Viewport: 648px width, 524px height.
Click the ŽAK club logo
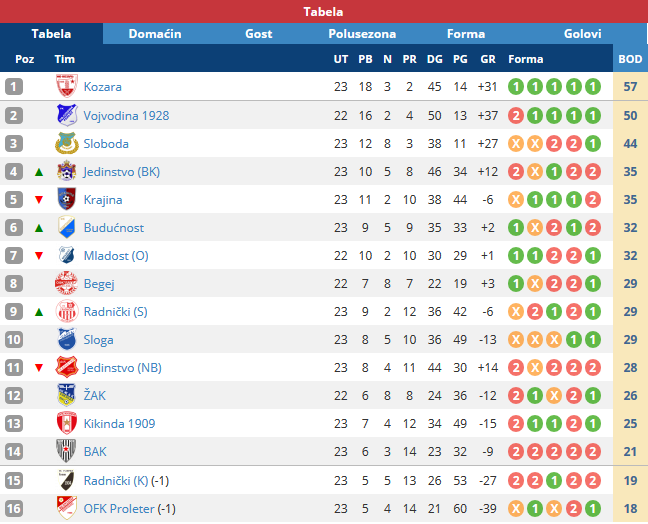pos(66,395)
